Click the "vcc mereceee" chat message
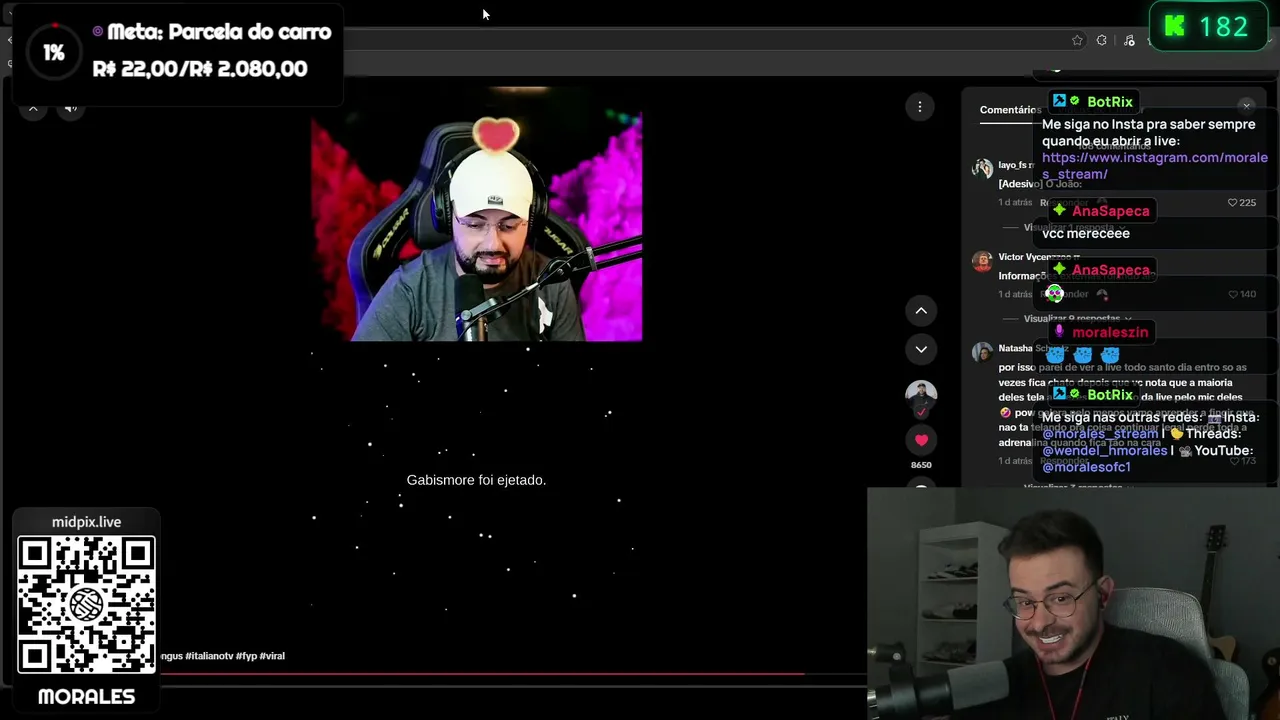Viewport: 1280px width, 720px height. (1086, 233)
